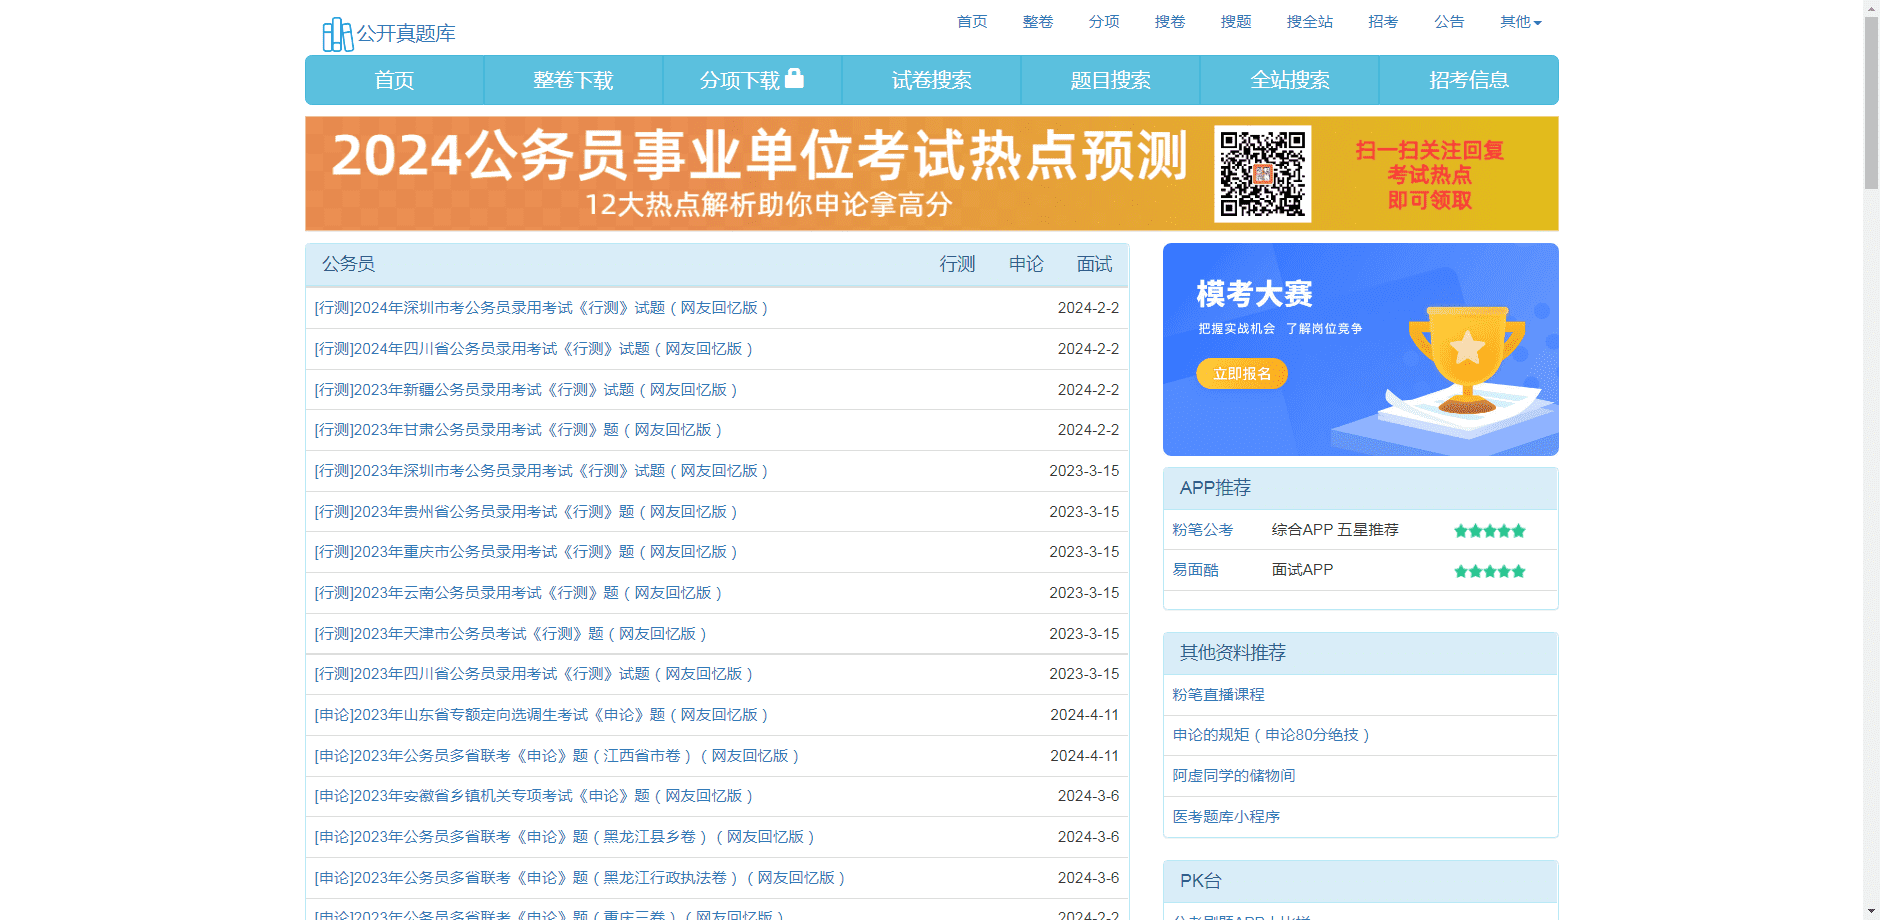The height and width of the screenshot is (920, 1880).
Task: Open 申论 黑龙江县乡卷 link
Action: click(564, 837)
